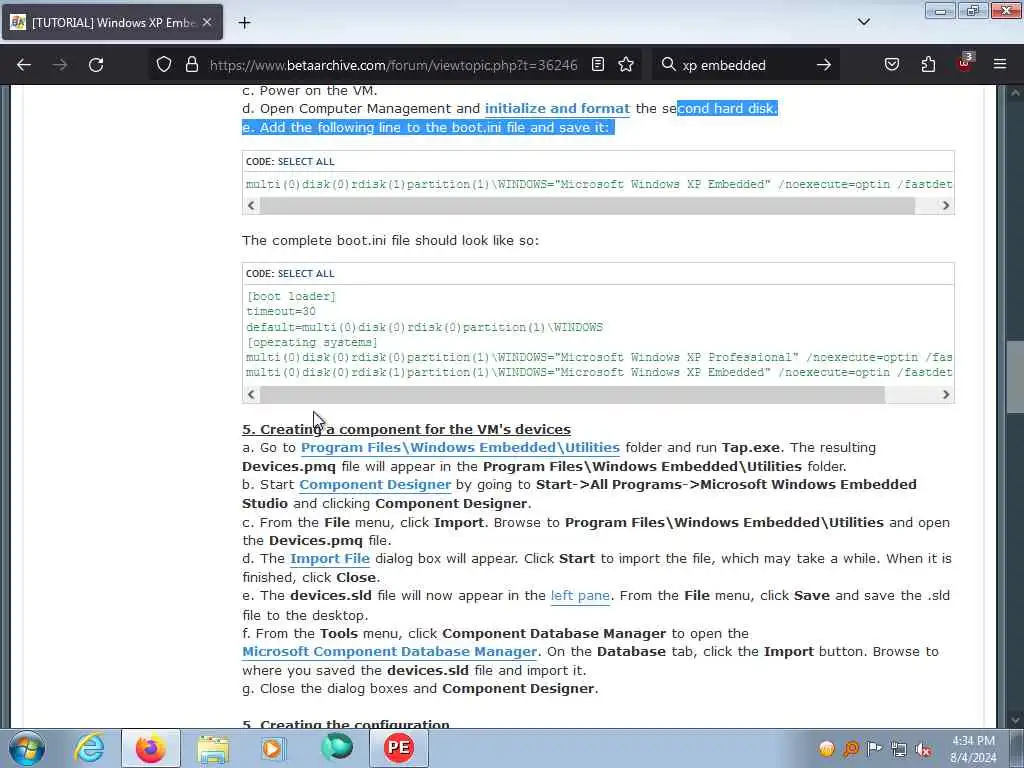Go back to the previous page
Image resolution: width=1024 pixels, height=768 pixels.
coord(24,65)
